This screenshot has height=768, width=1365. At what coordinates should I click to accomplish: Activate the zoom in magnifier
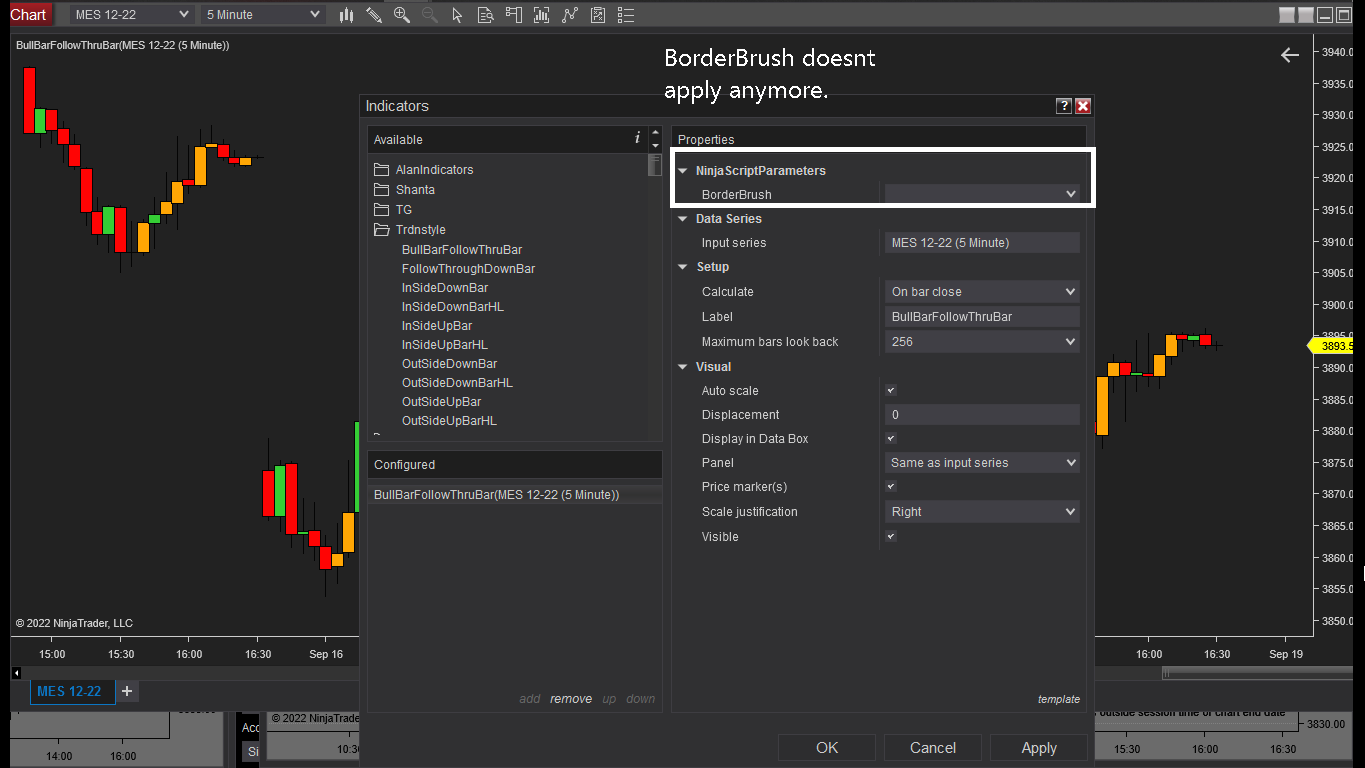(x=402, y=15)
